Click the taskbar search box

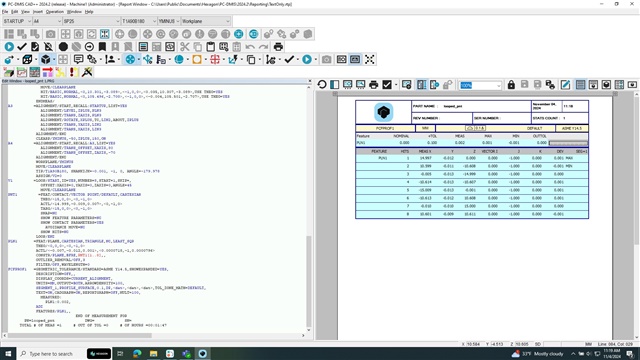pyautogui.click(x=51, y=353)
